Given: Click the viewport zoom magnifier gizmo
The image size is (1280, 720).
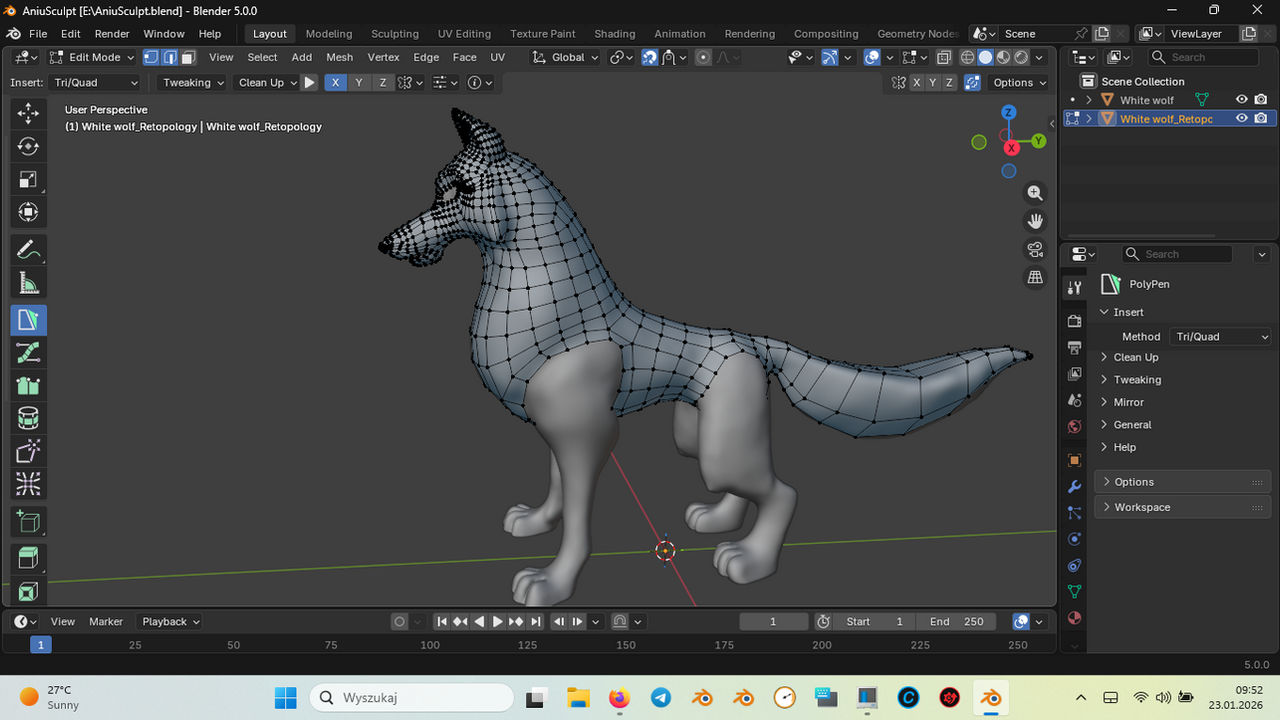Looking at the screenshot, I should 1035,193.
